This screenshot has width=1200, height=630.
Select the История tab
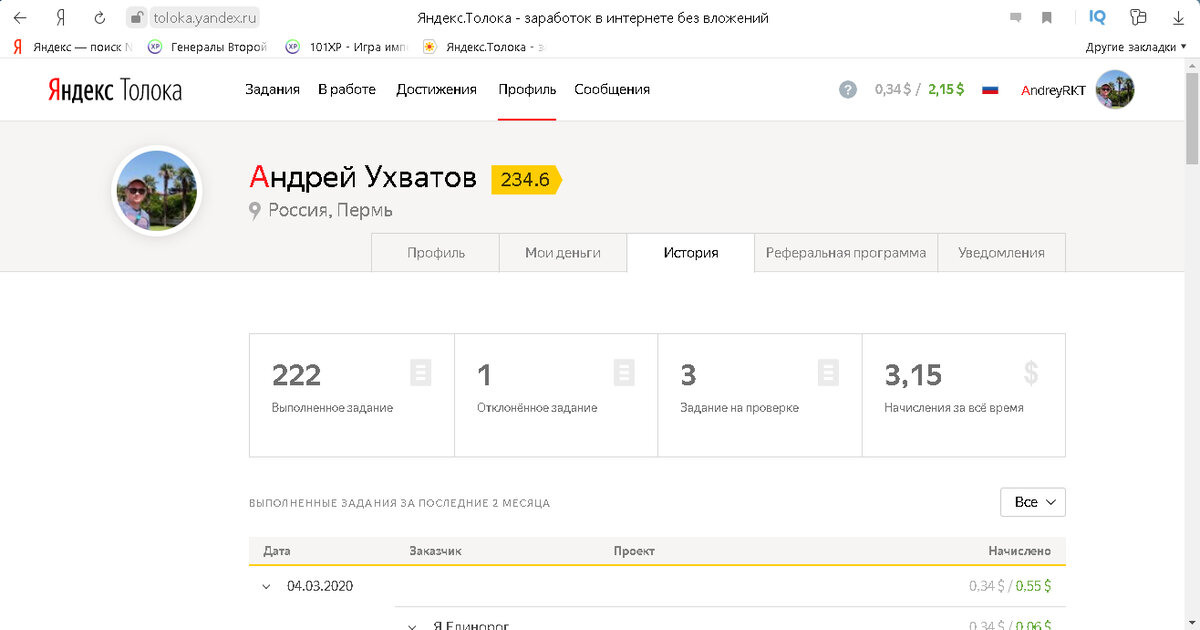pyautogui.click(x=691, y=253)
